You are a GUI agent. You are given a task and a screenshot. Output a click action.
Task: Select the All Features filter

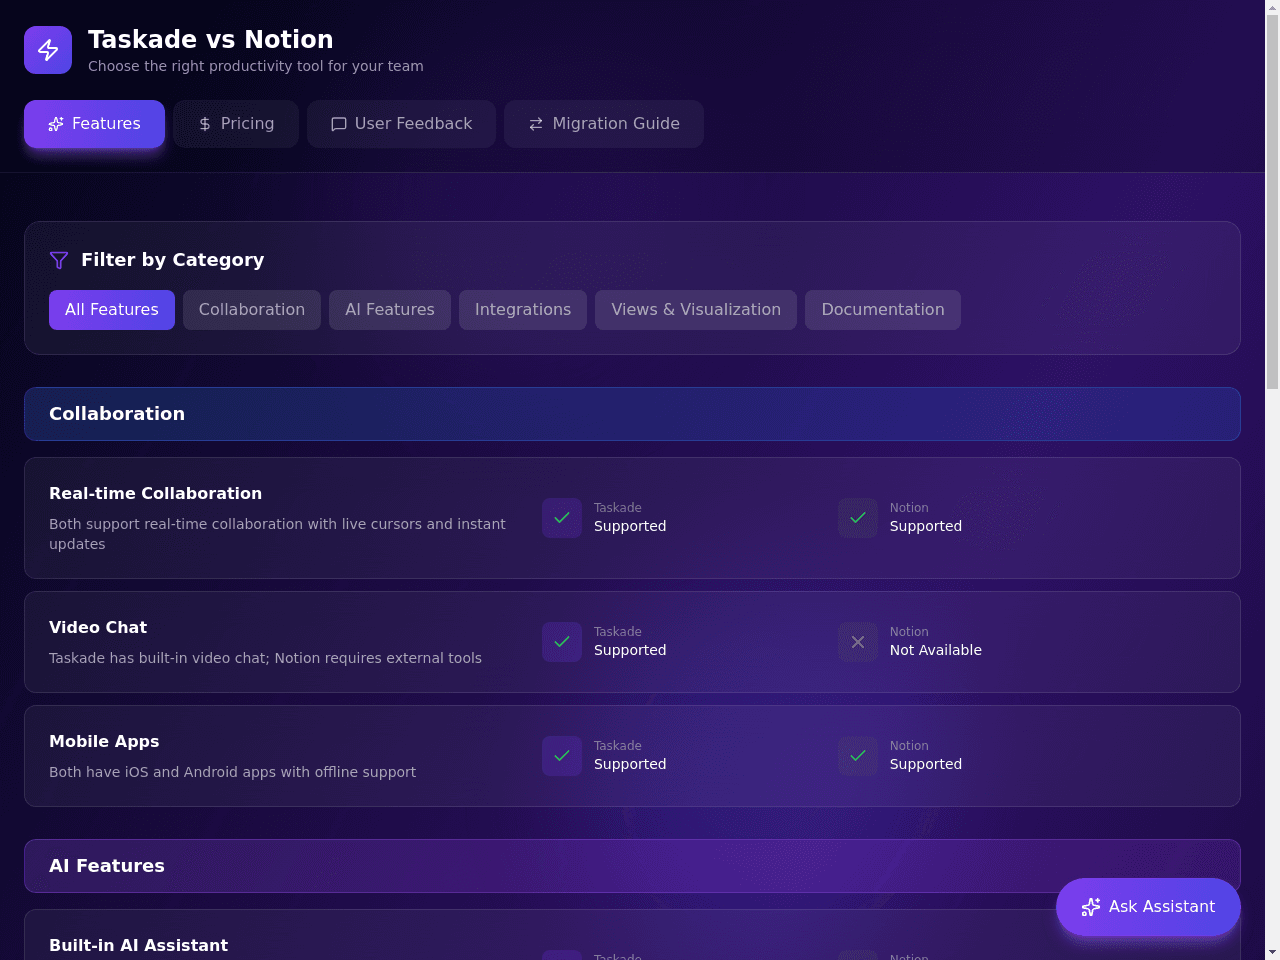click(112, 310)
